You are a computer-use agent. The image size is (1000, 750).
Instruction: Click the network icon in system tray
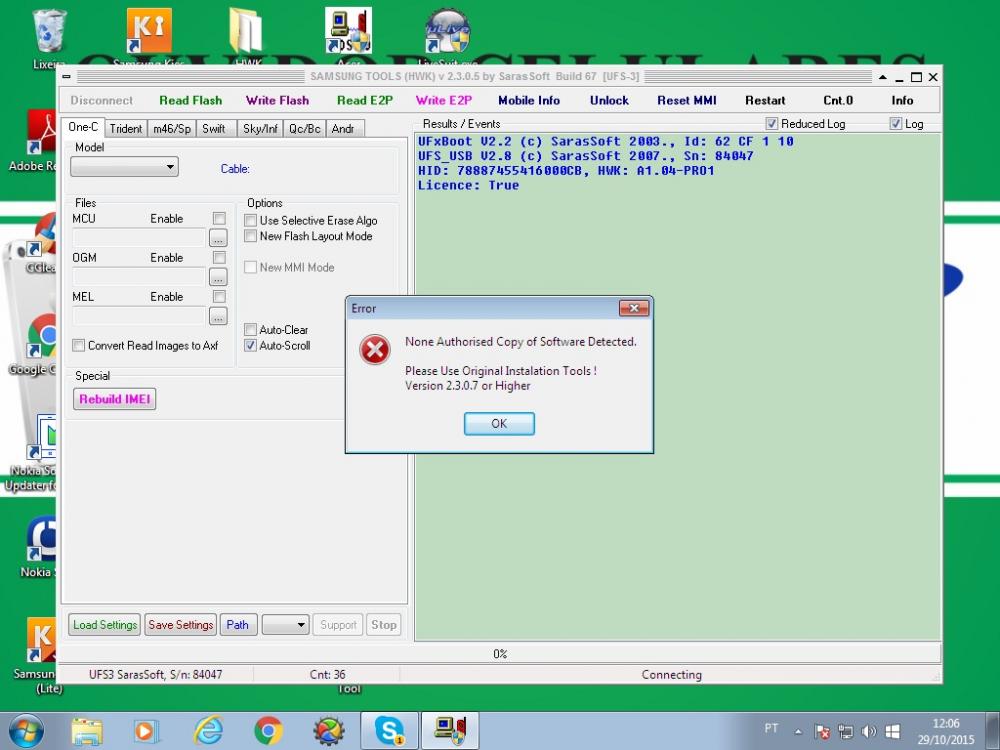click(846, 732)
